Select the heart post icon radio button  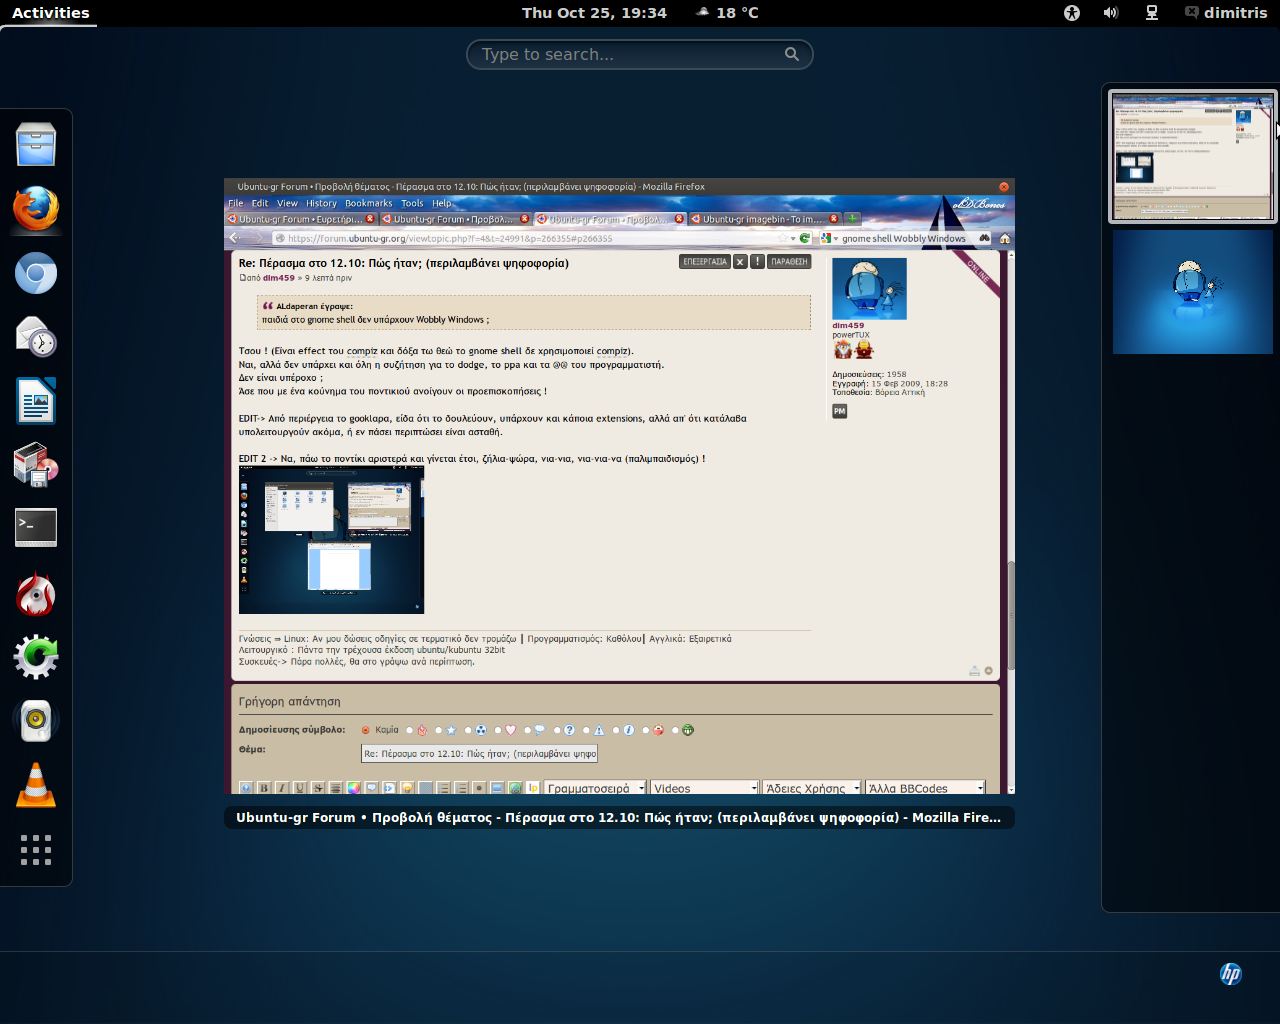coord(498,730)
